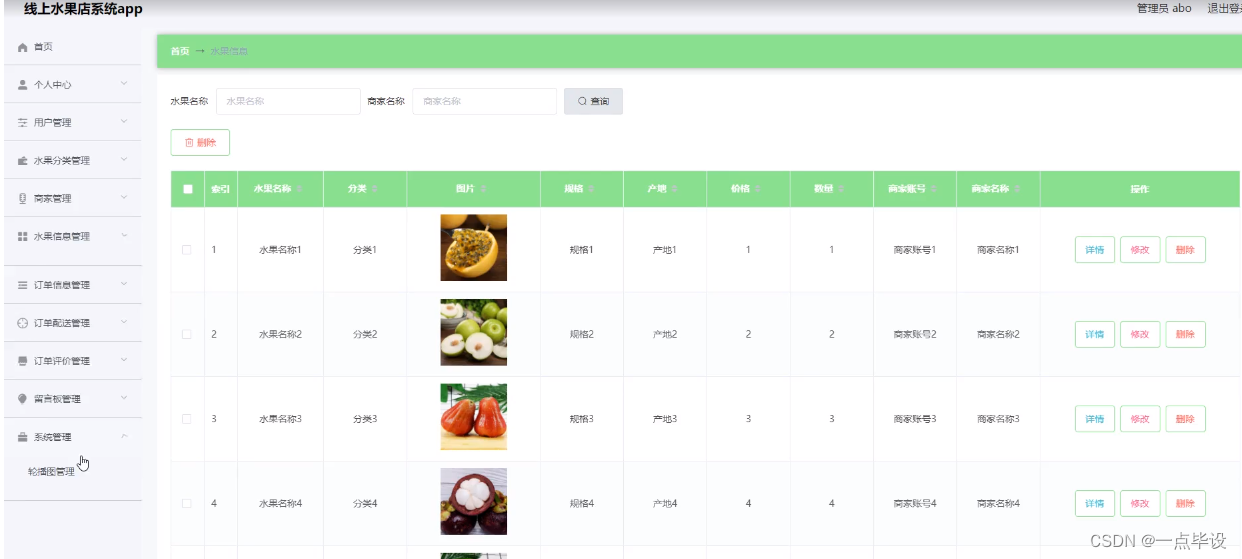Expand the 留言板管理 menu chevron

click(124, 398)
